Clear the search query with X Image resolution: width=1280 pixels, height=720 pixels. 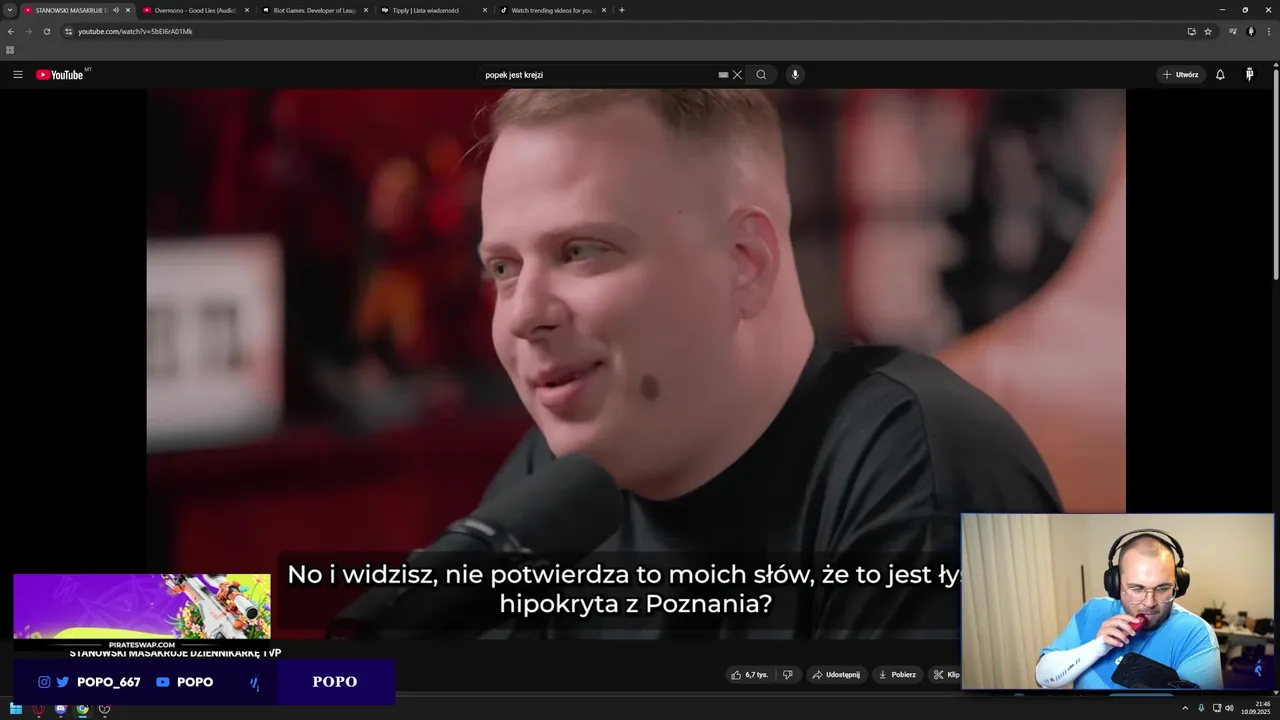click(737, 75)
